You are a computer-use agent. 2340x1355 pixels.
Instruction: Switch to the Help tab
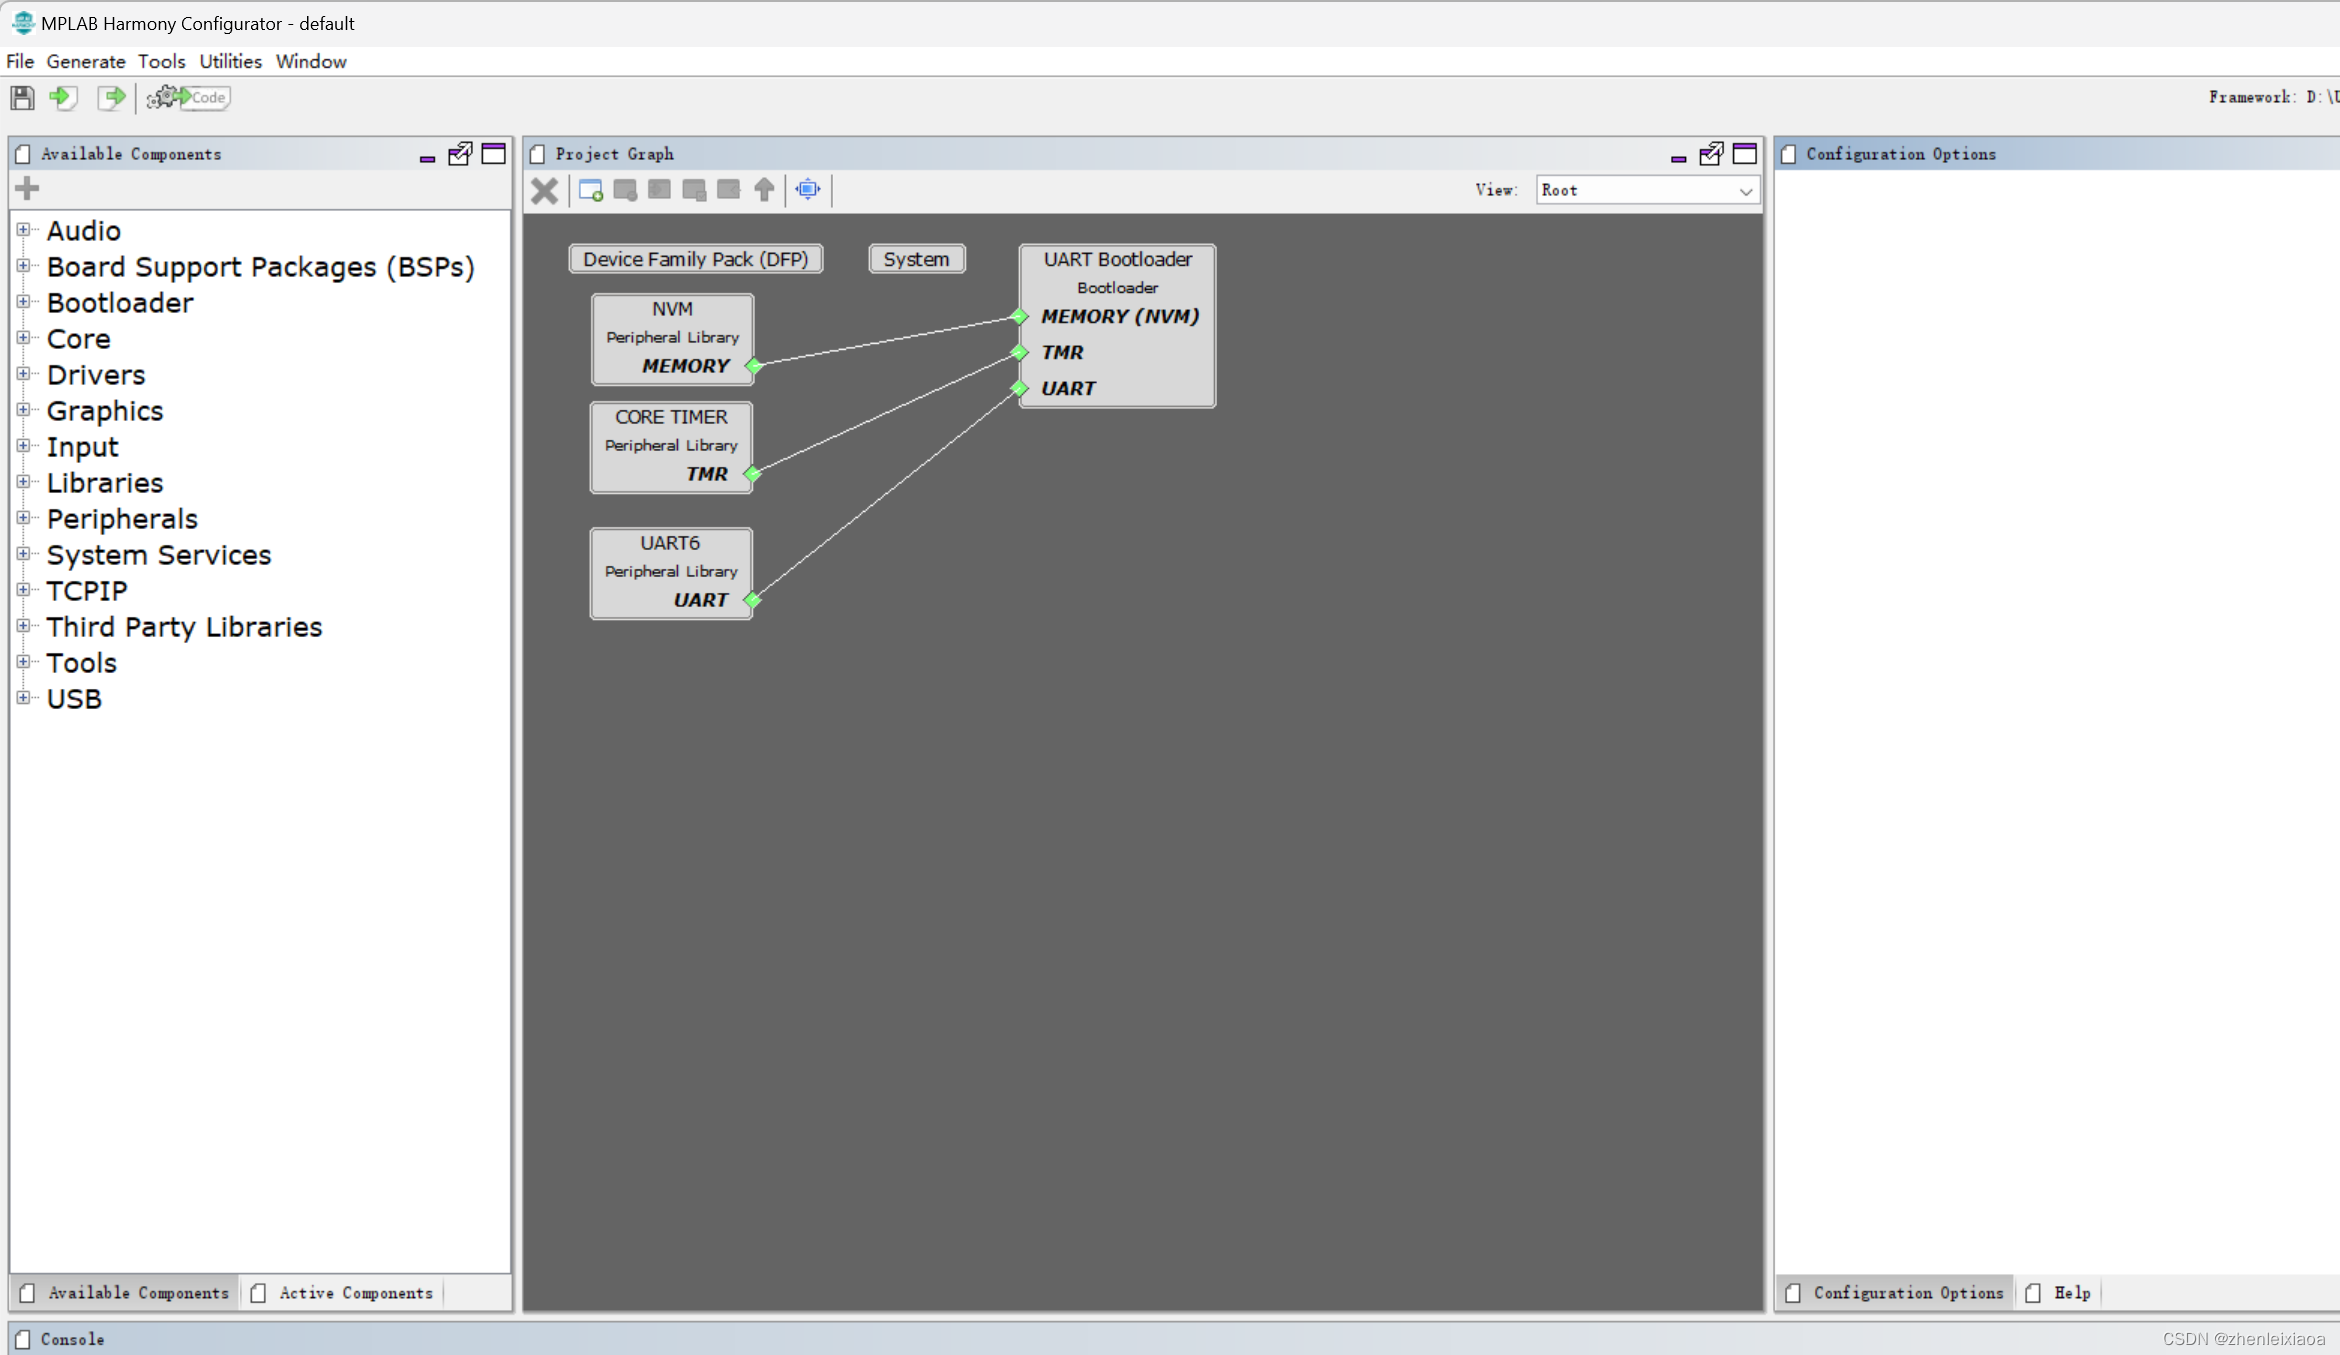tap(2071, 1293)
